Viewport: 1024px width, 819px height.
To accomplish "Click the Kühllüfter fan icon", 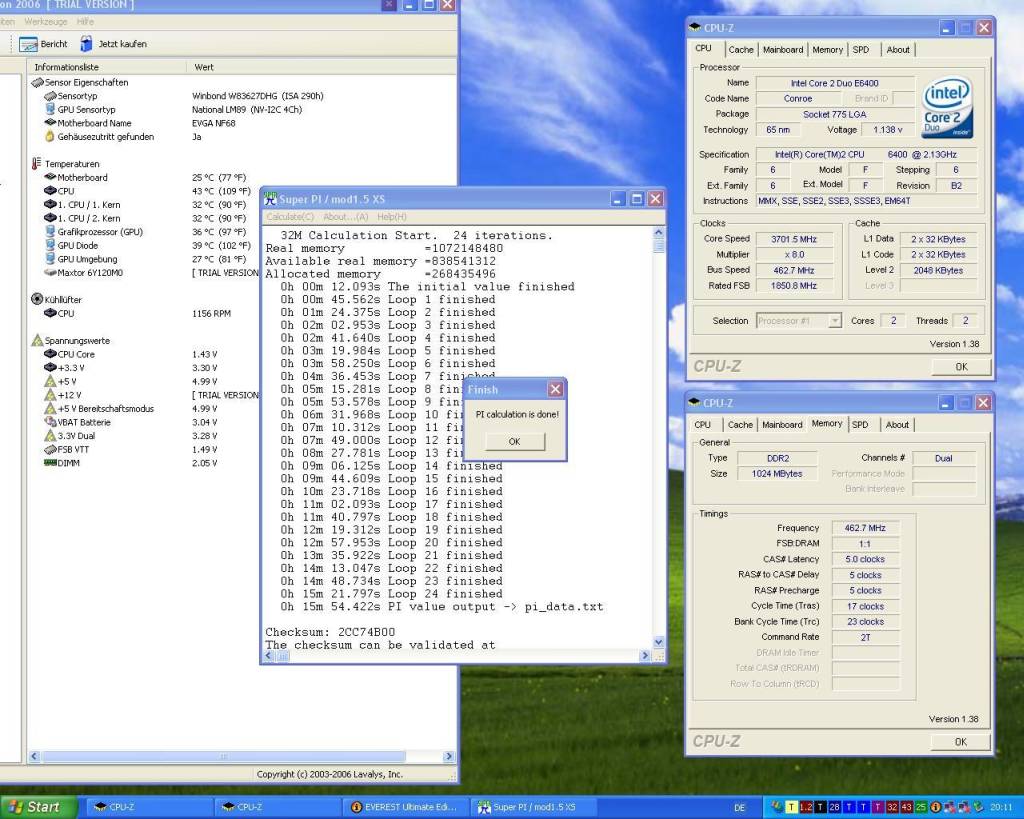I will point(37,299).
